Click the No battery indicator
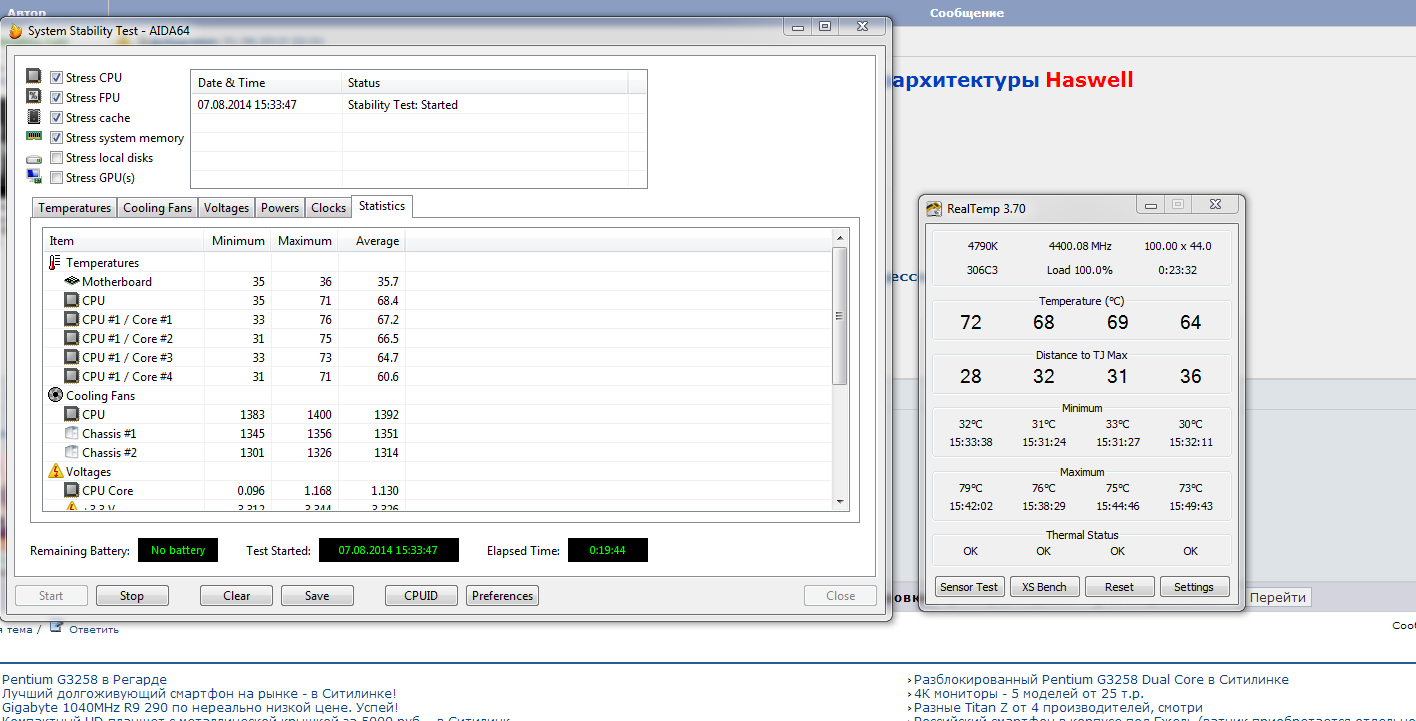This screenshot has width=1416, height=721. pos(178,550)
